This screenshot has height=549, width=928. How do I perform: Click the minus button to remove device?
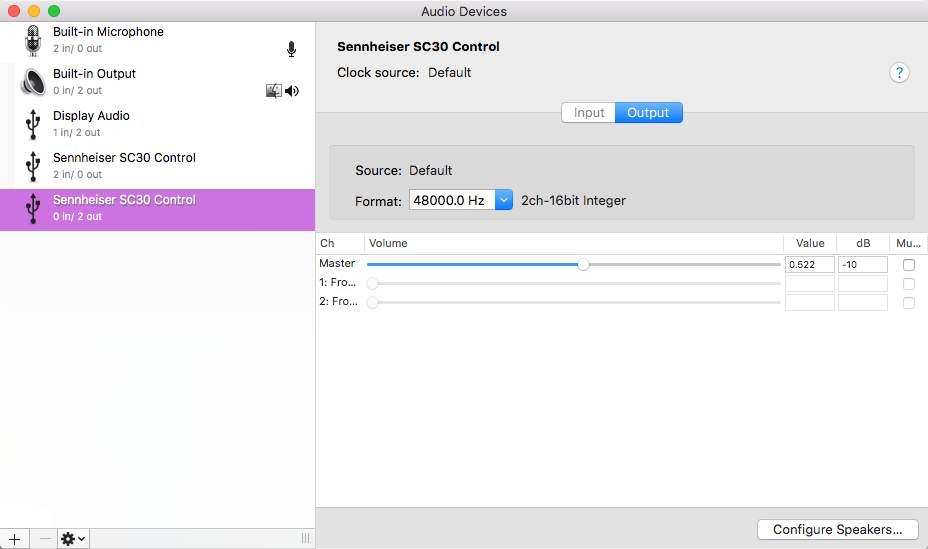coord(44,538)
